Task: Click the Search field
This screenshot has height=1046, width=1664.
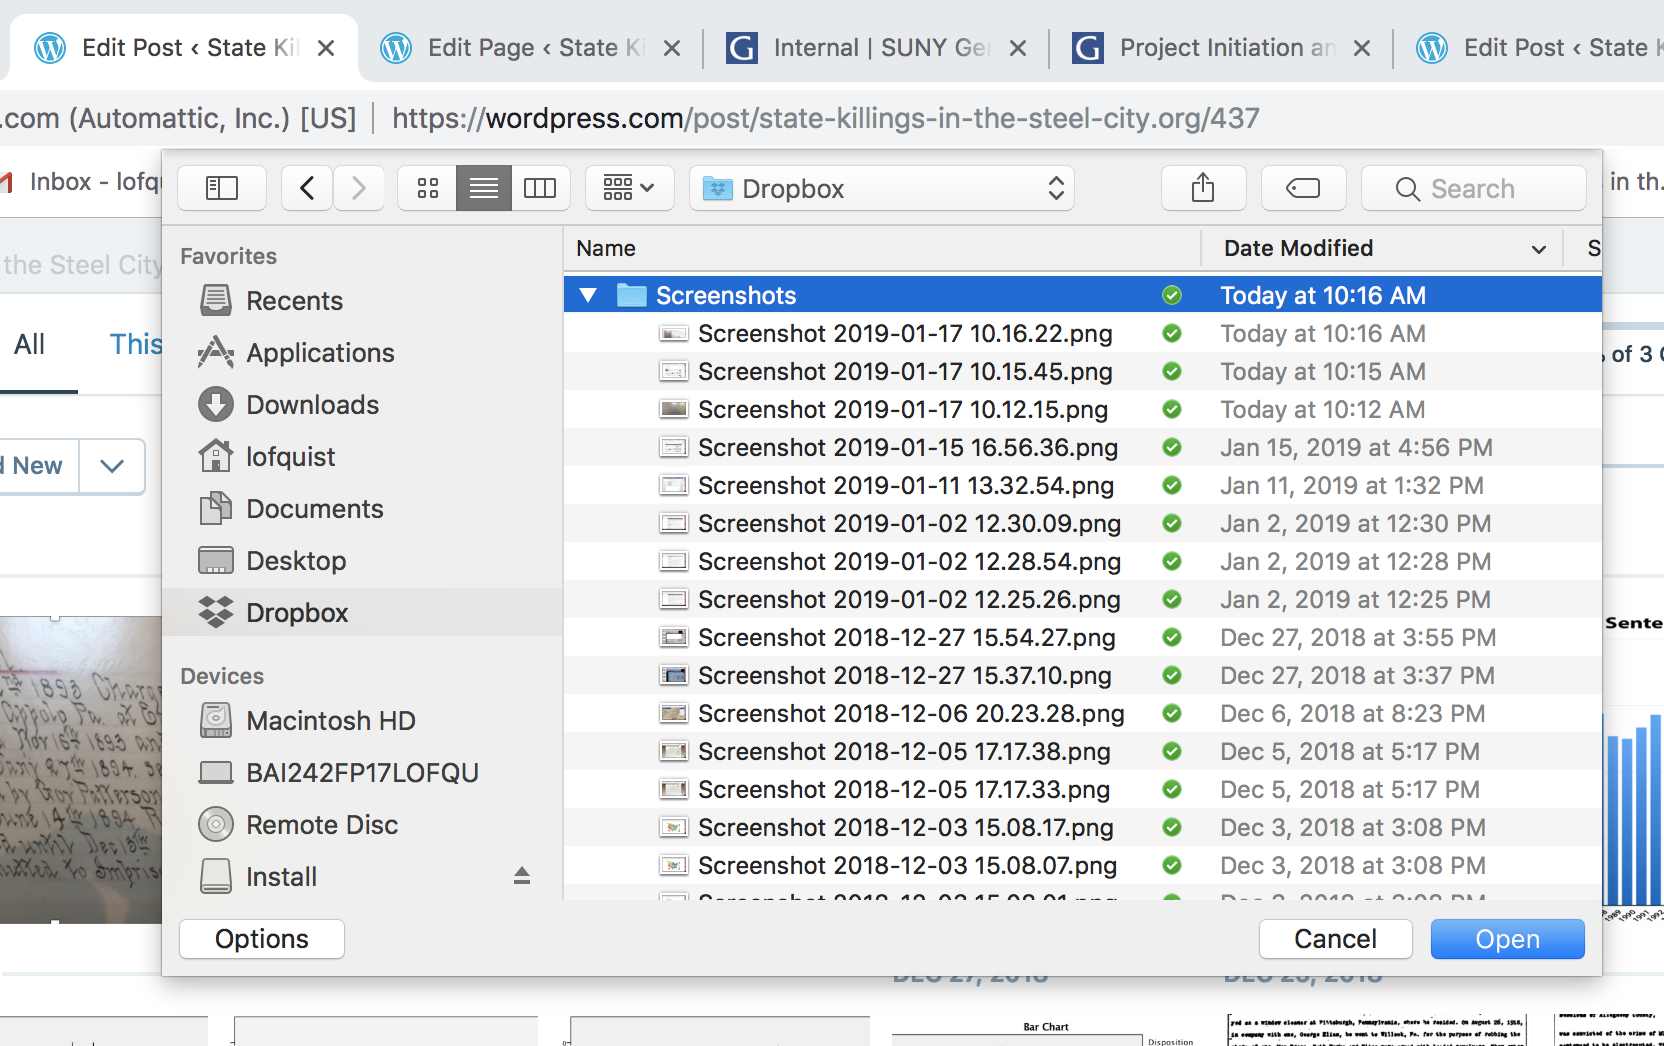Action: click(1474, 188)
